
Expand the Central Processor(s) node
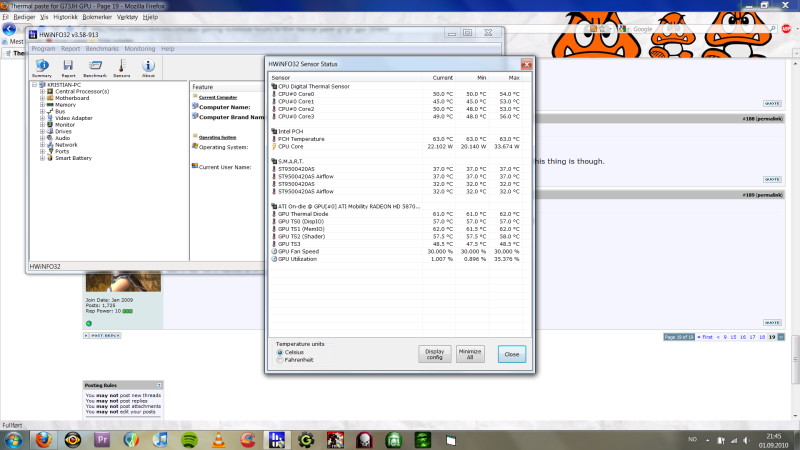point(42,91)
